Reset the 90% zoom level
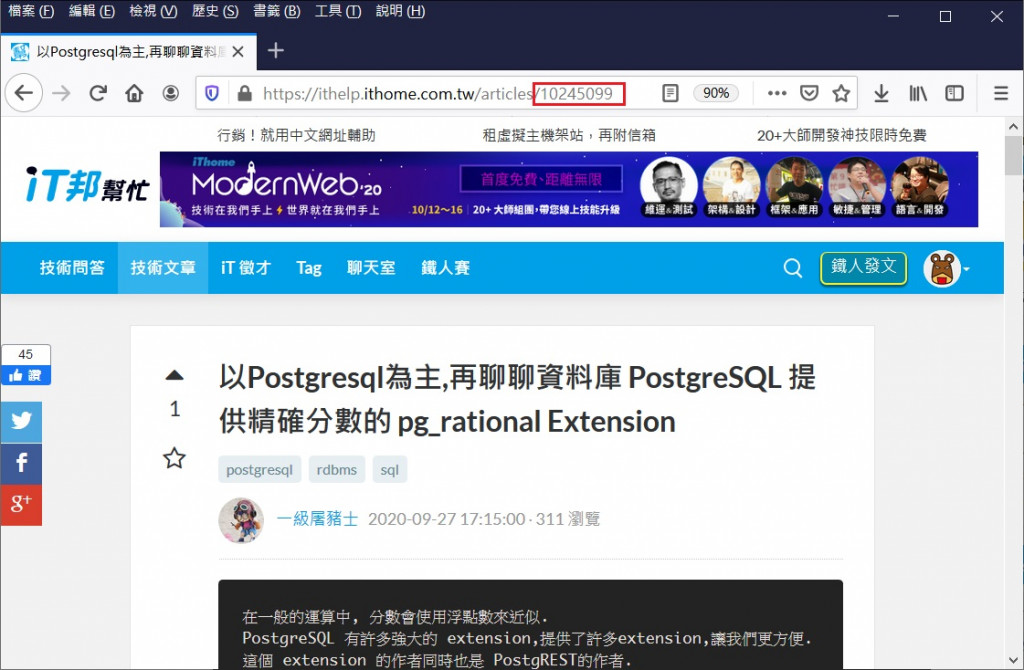The image size is (1024, 670). coord(716,93)
